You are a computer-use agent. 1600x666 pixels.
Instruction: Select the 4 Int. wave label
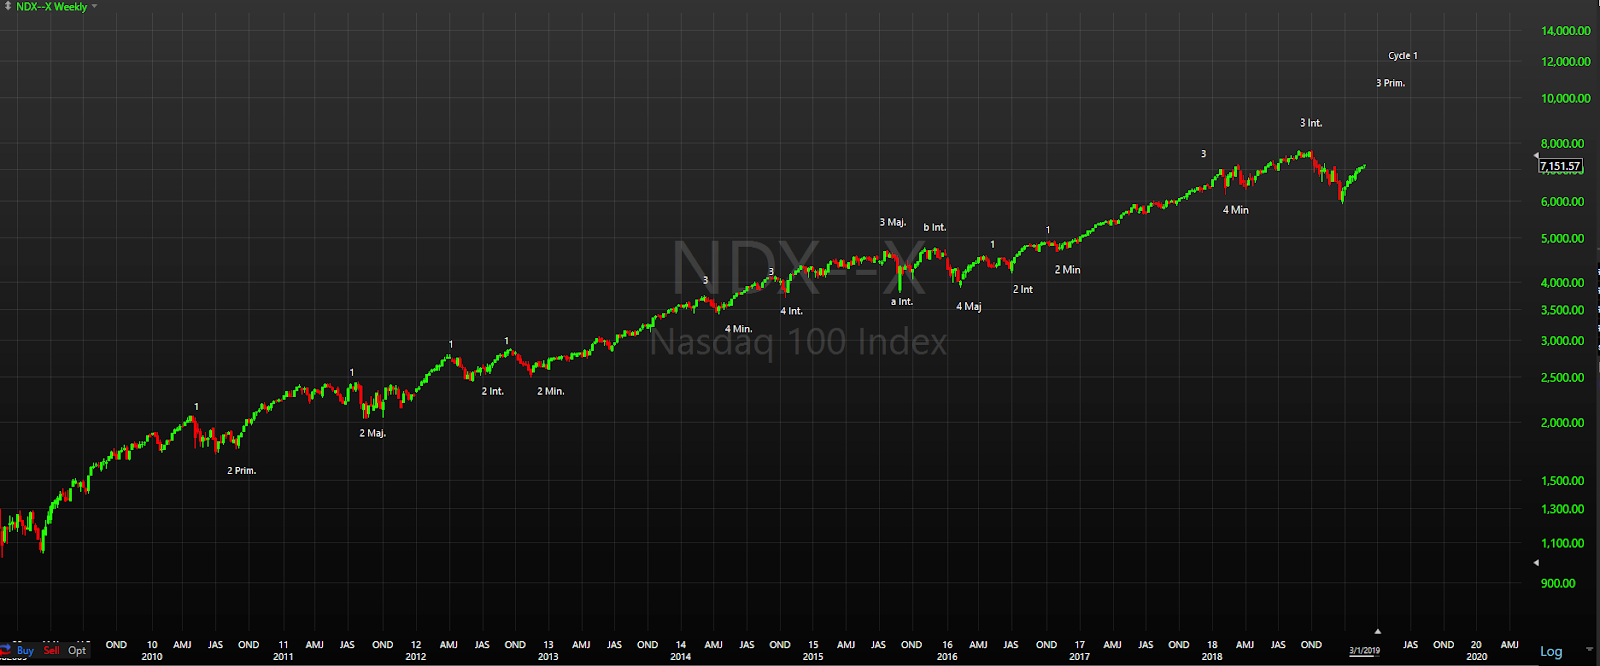(791, 311)
